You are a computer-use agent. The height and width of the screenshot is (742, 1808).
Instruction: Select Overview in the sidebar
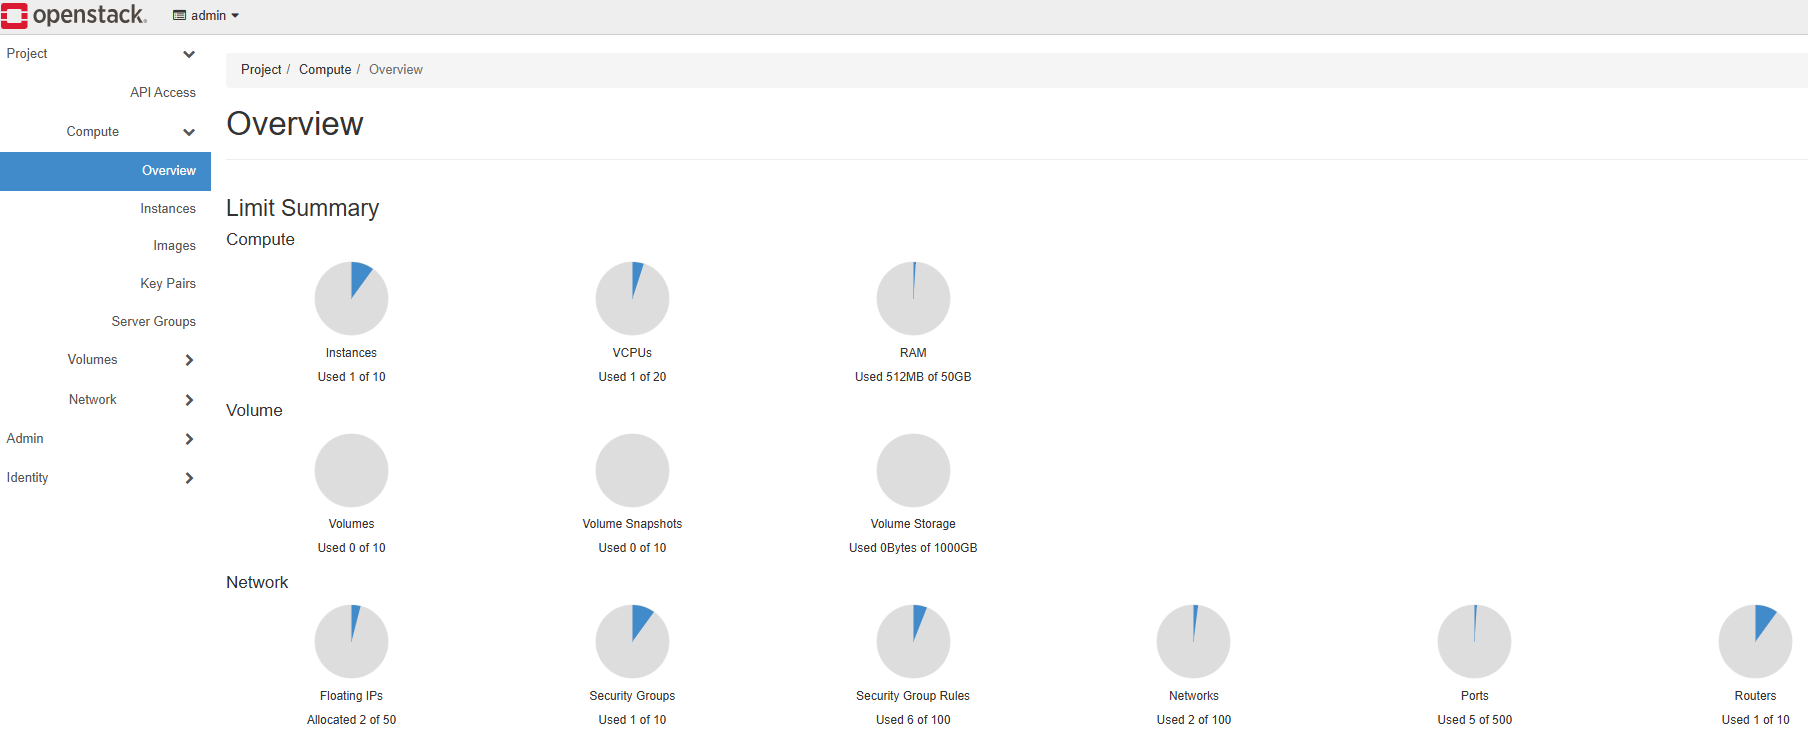pyautogui.click(x=105, y=171)
